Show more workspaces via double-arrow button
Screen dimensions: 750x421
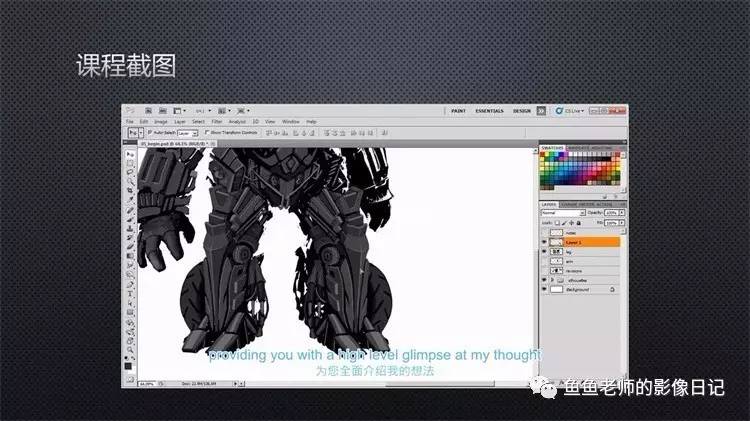click(x=541, y=111)
